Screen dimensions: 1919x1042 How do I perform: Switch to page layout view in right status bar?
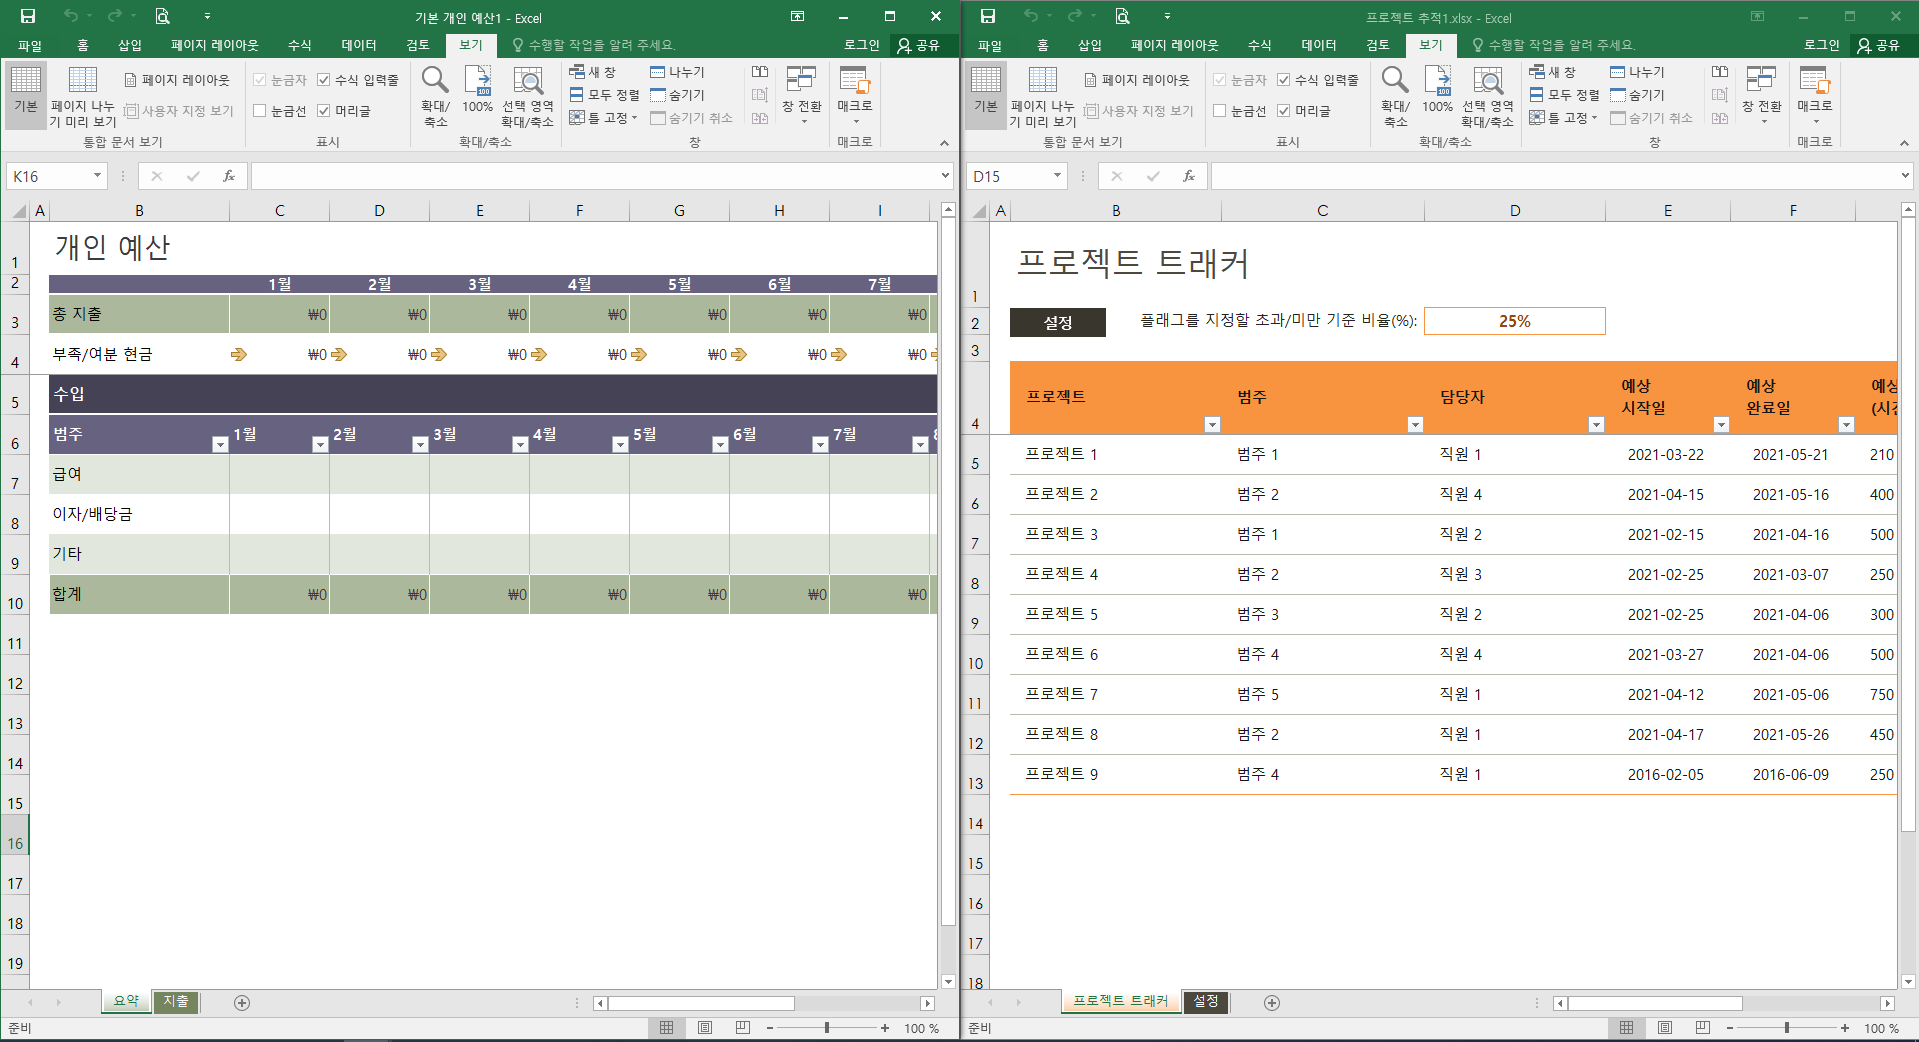tap(1665, 1028)
